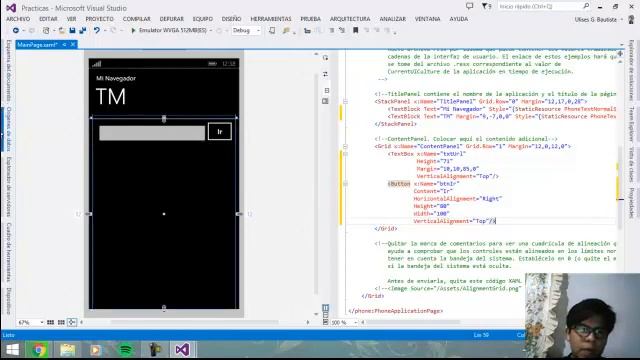
Task: Click the comment selection toolbar icon
Action: click(332, 30)
